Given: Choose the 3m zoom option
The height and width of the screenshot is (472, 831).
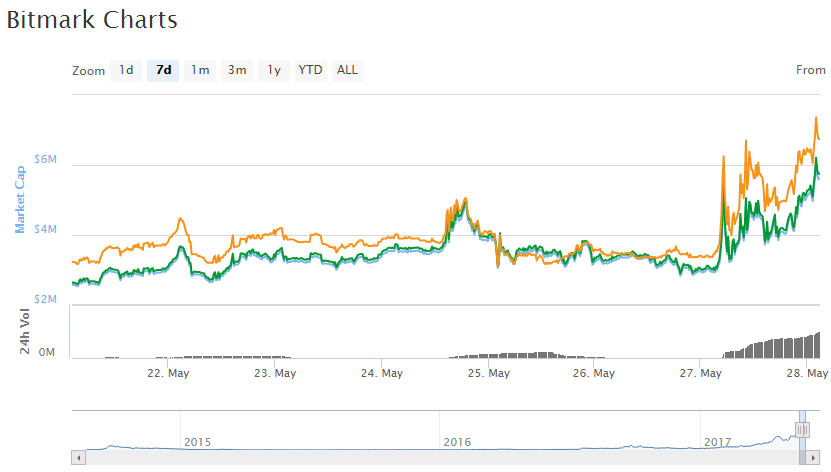Looking at the screenshot, I should [x=237, y=70].
